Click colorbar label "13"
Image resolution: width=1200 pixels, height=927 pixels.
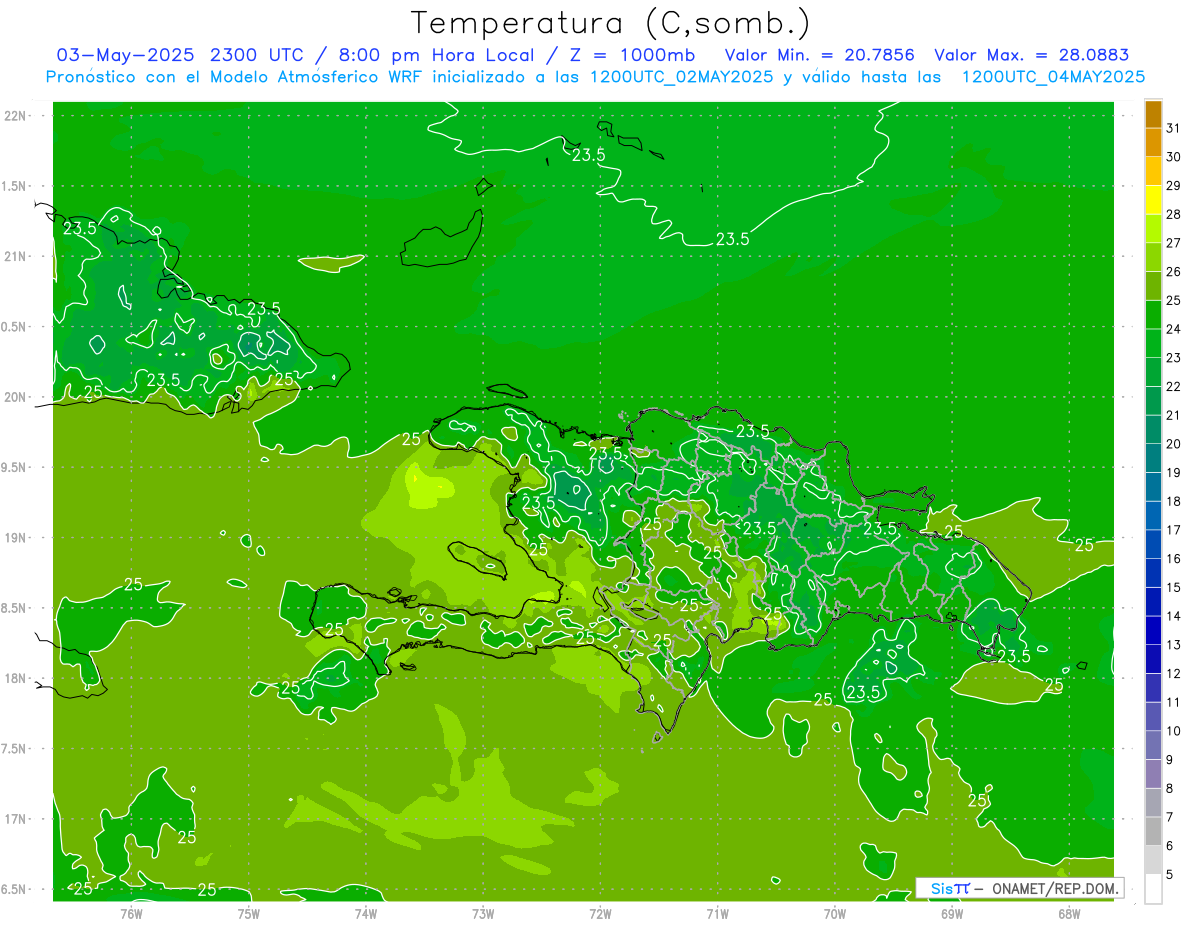(1174, 645)
